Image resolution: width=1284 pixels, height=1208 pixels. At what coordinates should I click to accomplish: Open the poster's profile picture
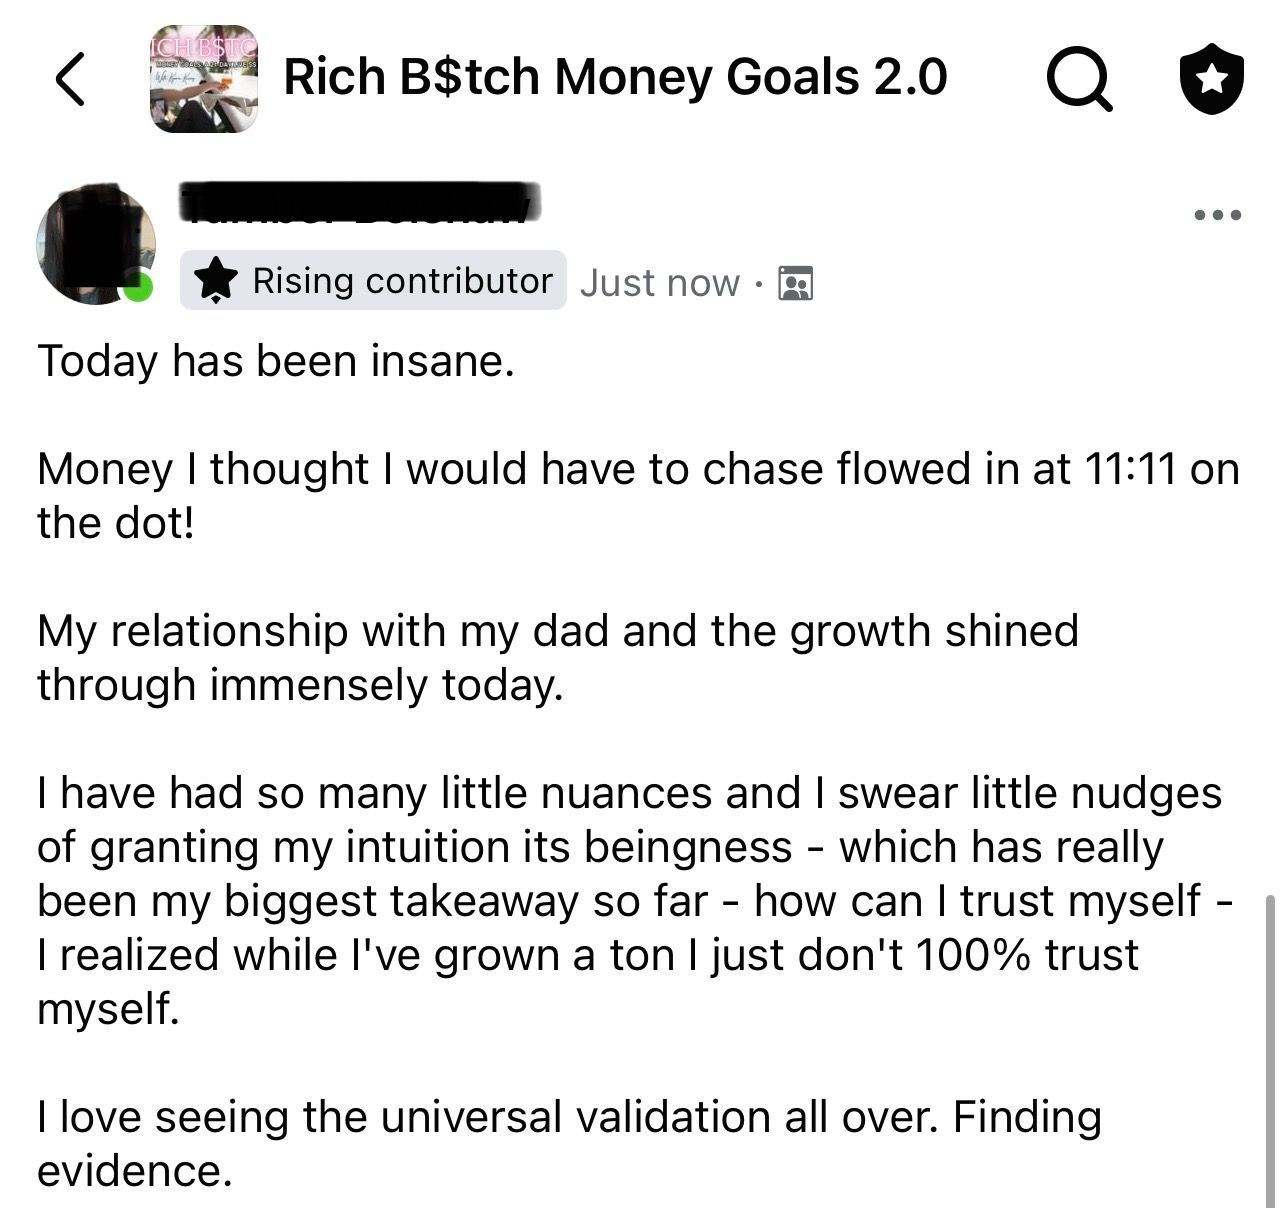(95, 243)
